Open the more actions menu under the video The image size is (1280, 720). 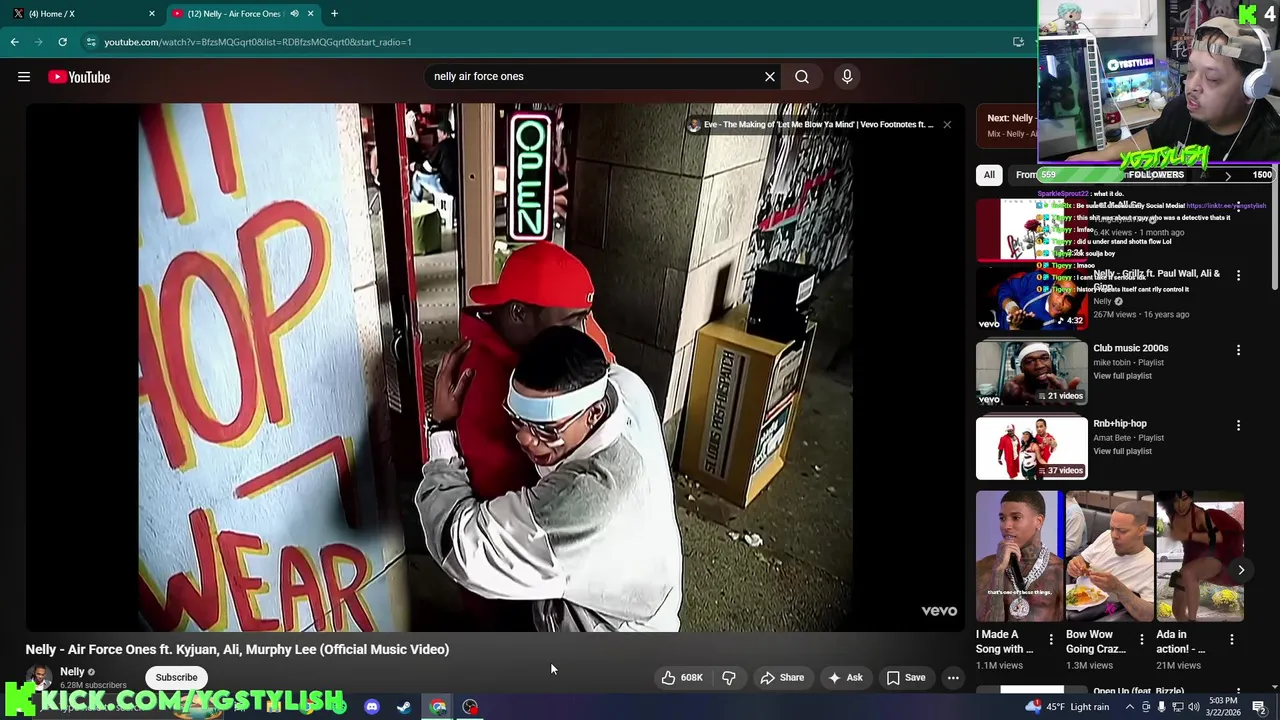tap(953, 677)
